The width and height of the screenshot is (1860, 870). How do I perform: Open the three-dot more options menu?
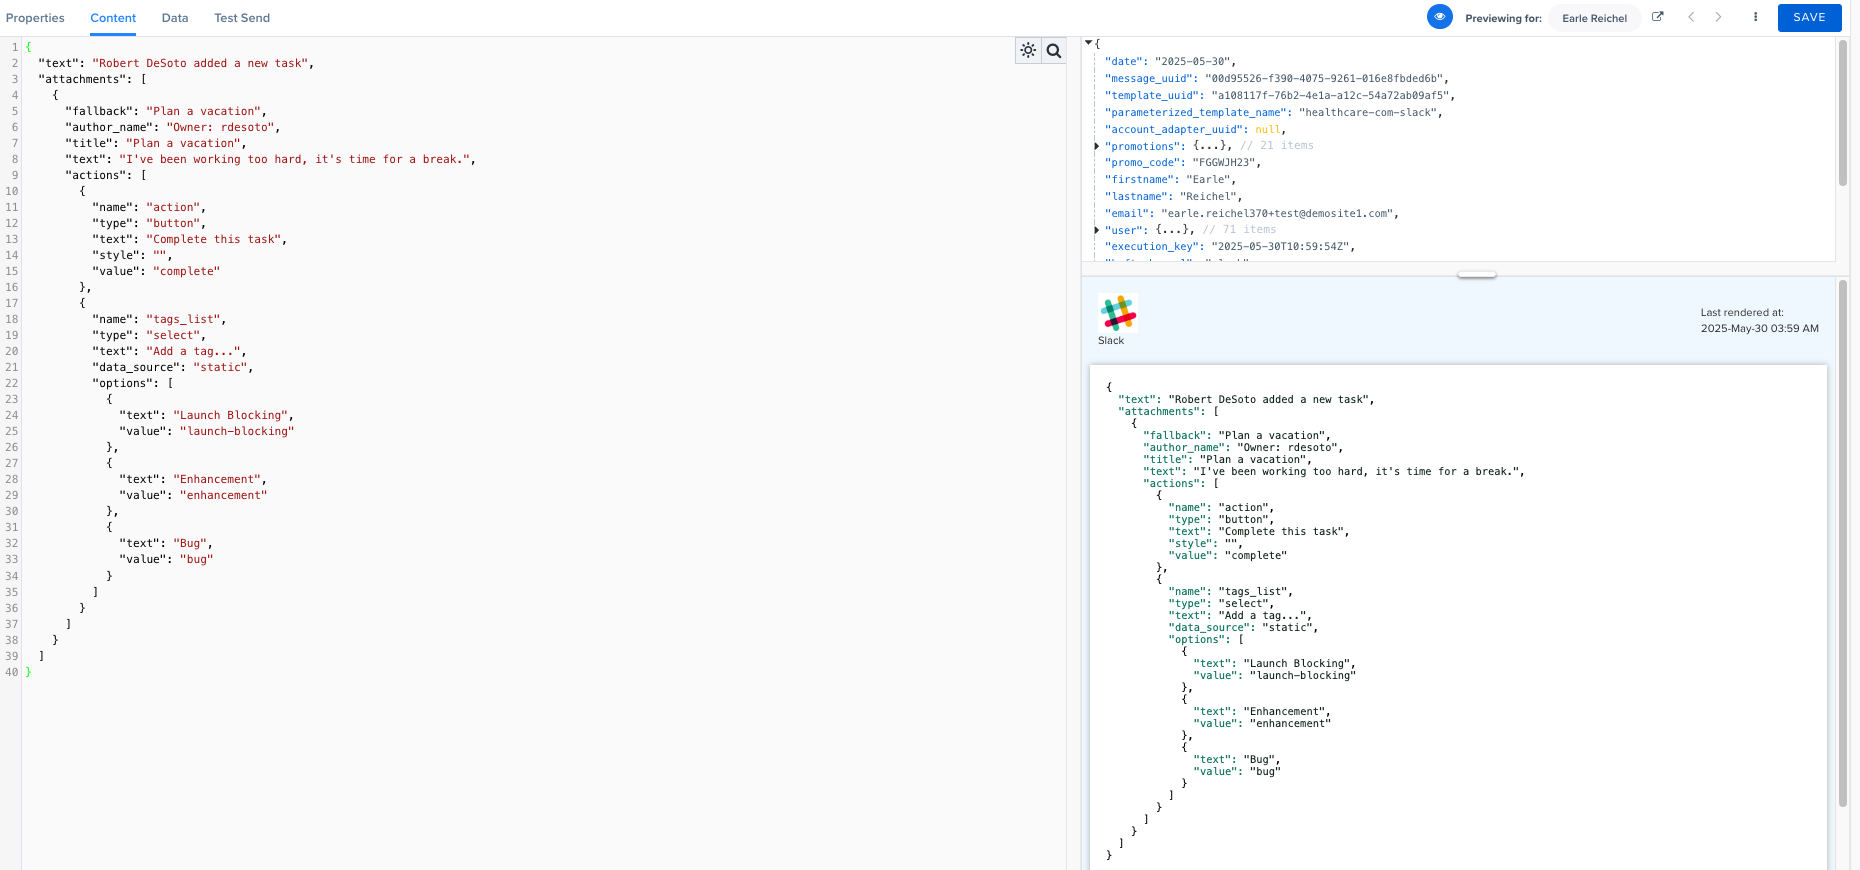tap(1755, 17)
